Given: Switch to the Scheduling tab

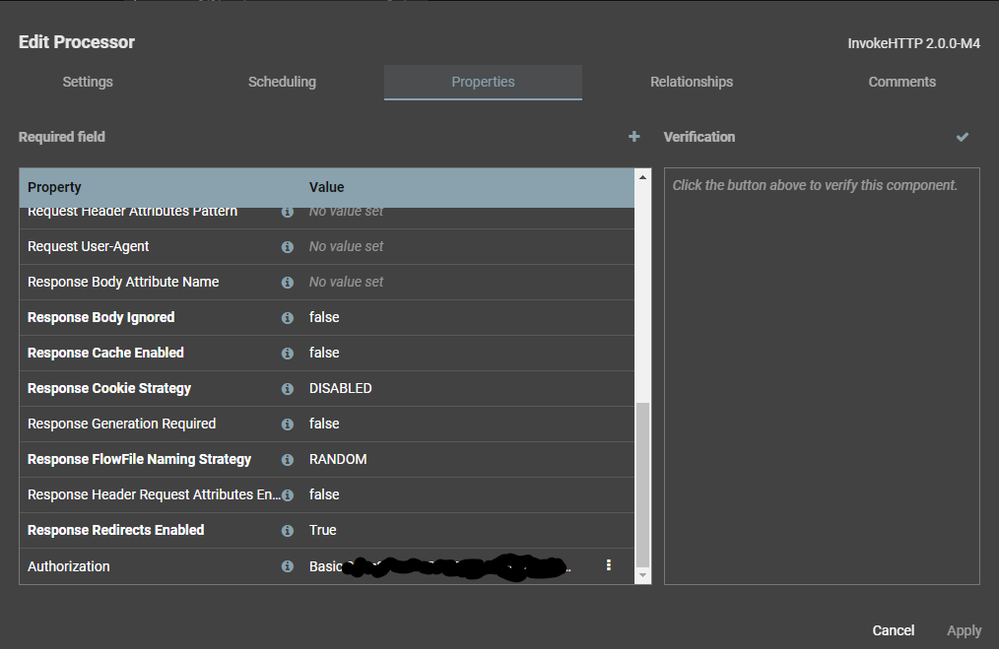Looking at the screenshot, I should 282,82.
